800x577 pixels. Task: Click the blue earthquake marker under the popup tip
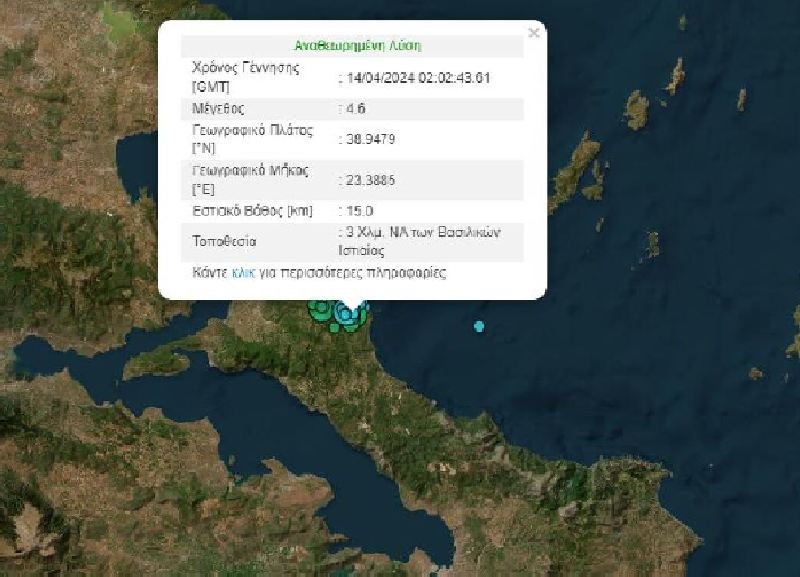click(x=348, y=314)
